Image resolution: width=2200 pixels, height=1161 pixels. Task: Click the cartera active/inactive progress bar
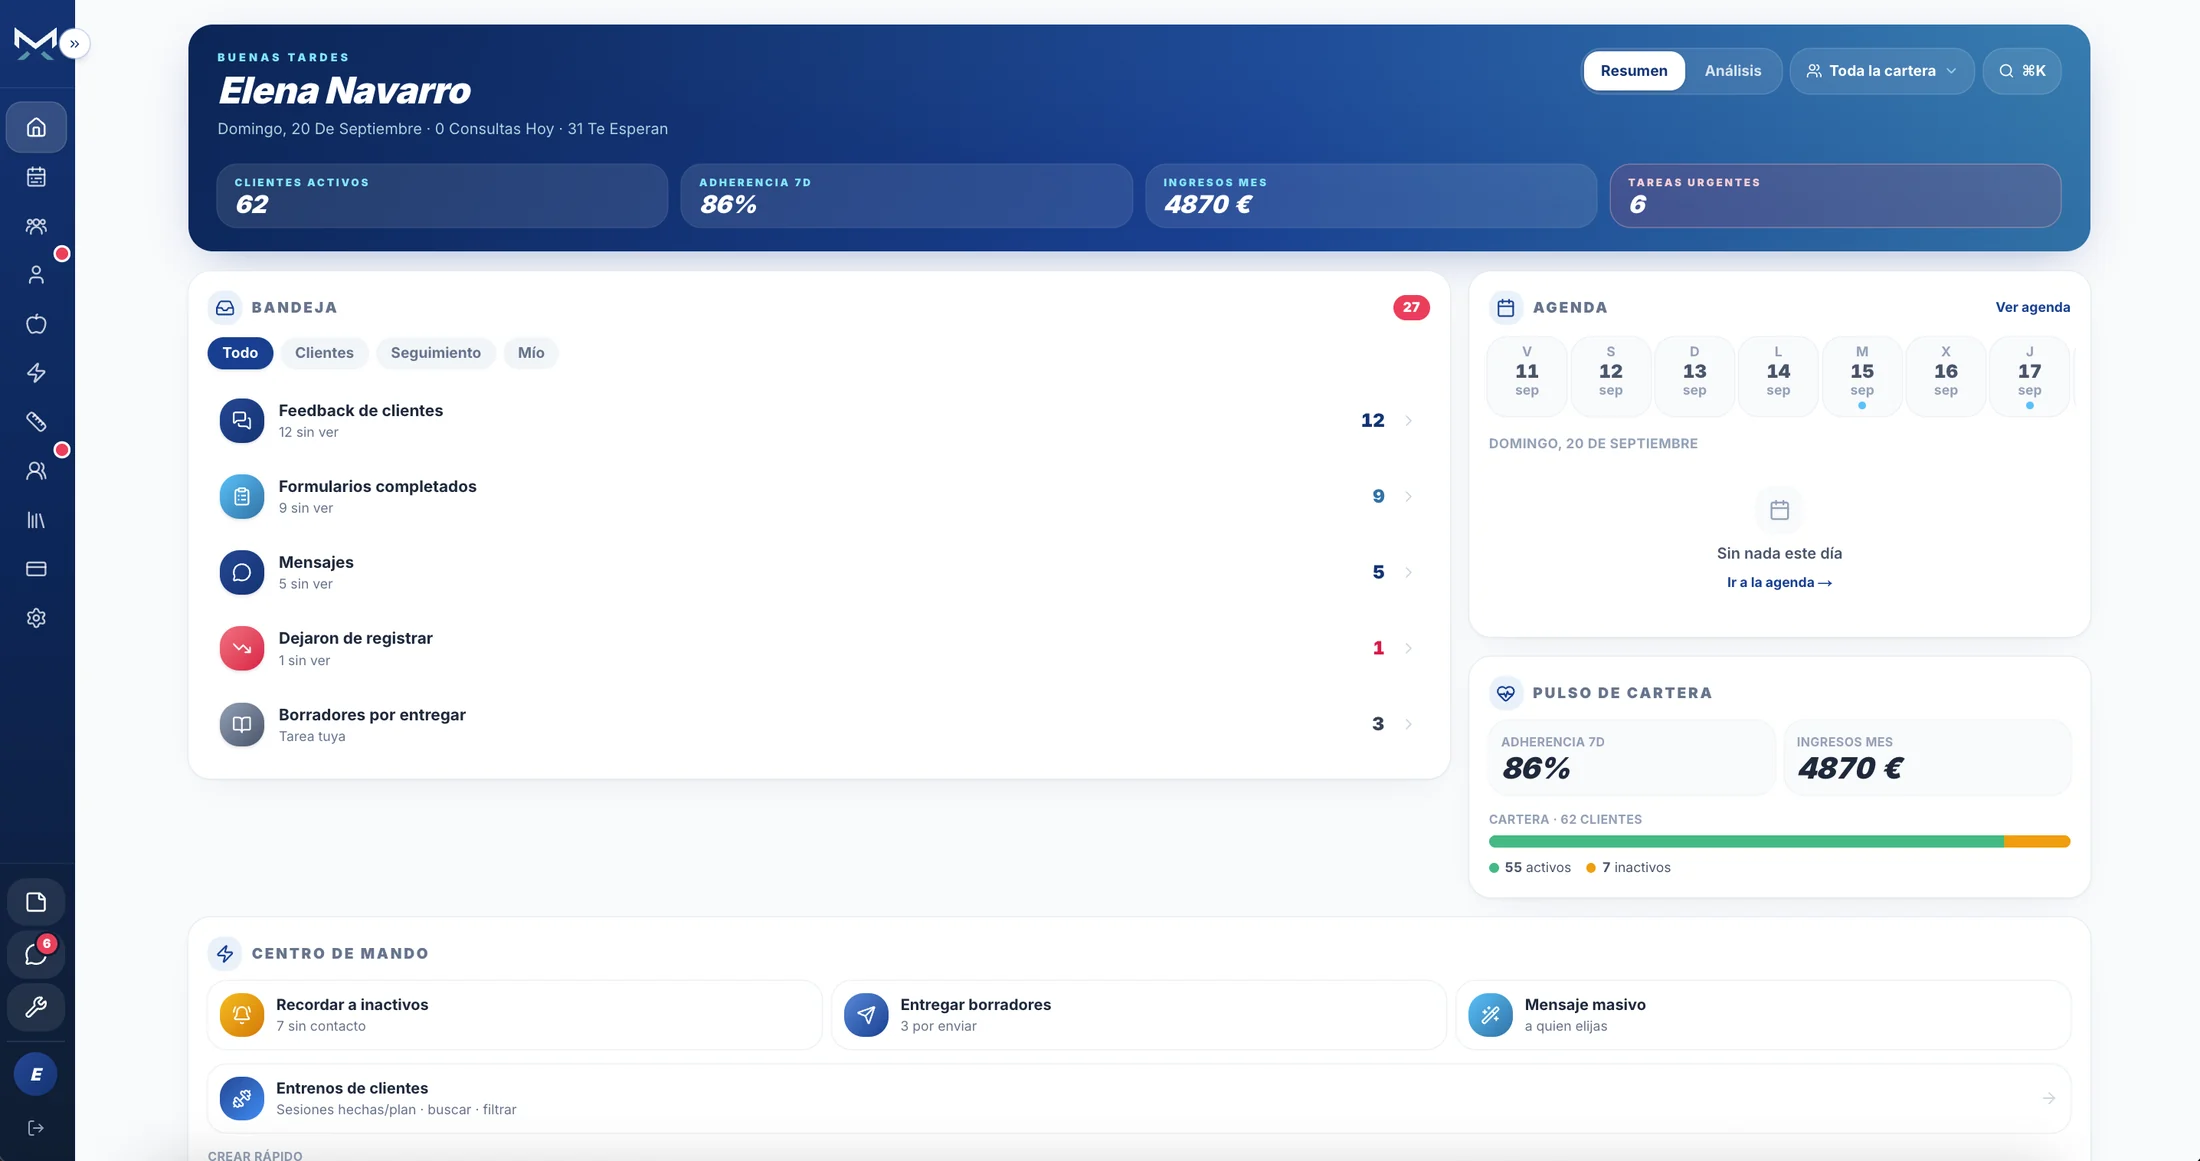point(1779,842)
